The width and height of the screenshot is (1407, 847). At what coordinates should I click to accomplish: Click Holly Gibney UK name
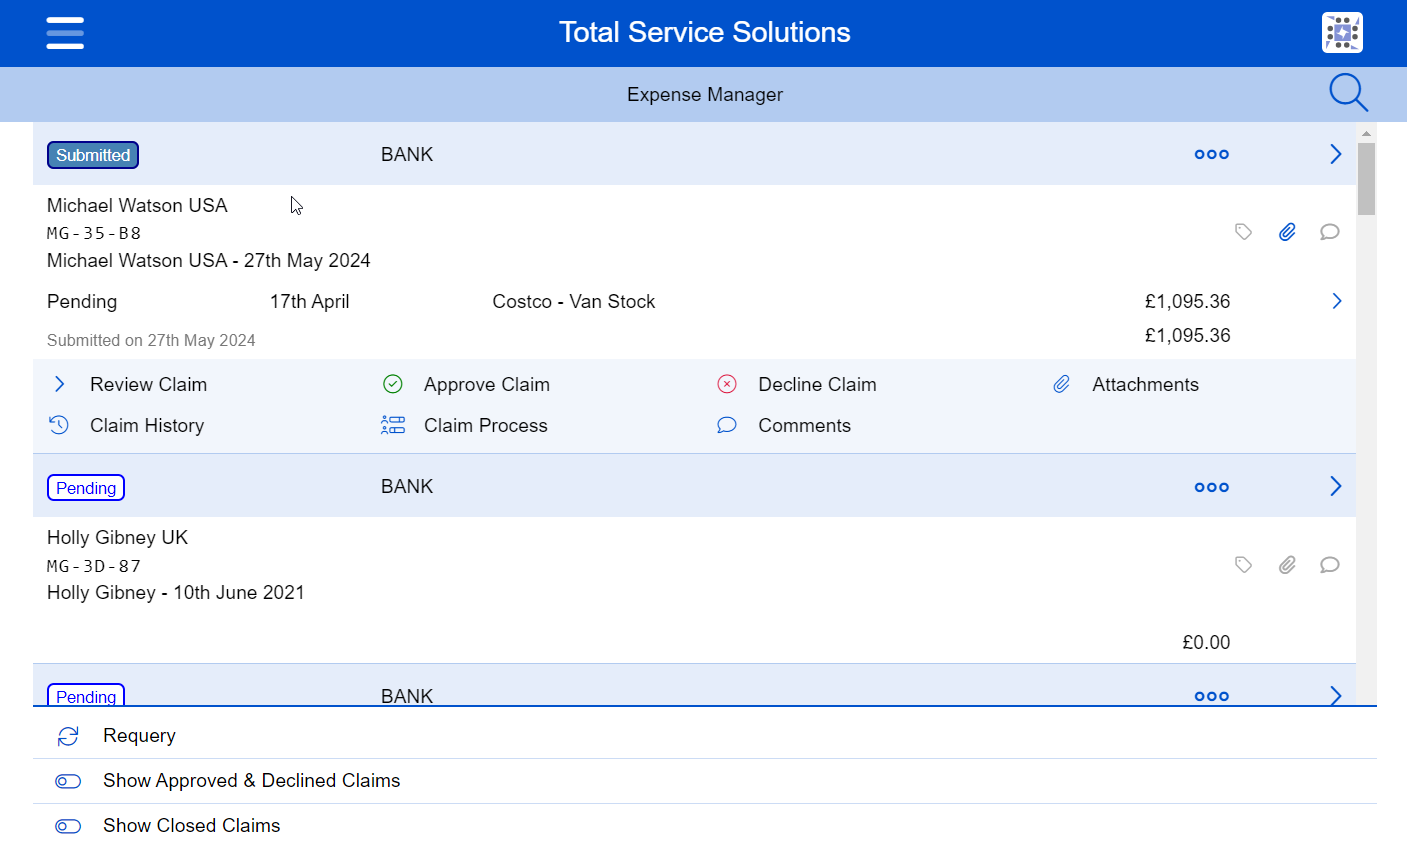point(117,537)
